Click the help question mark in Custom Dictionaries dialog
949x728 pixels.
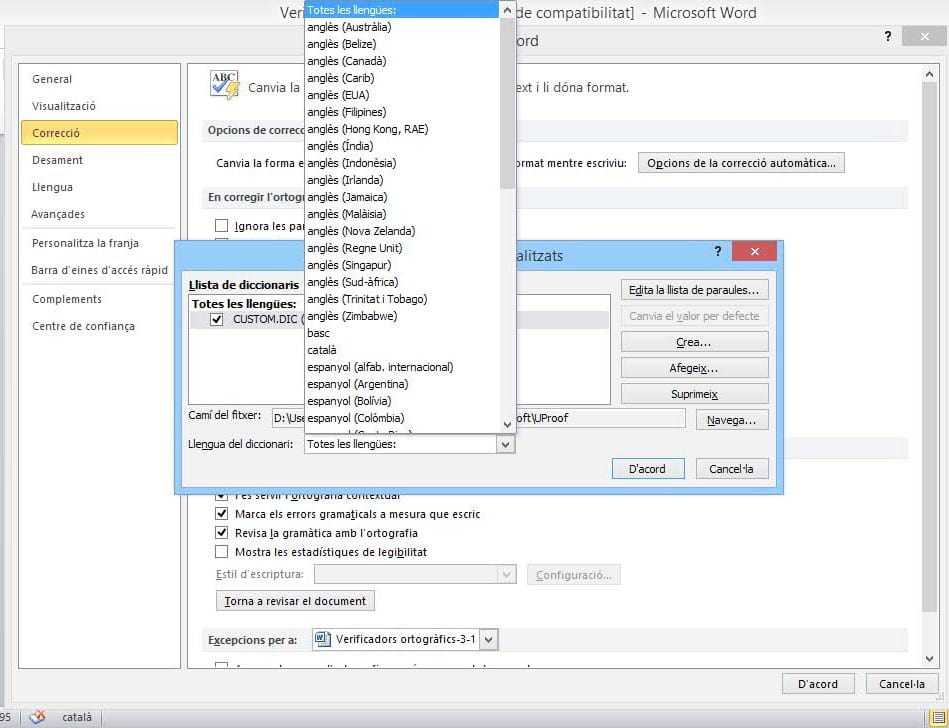718,251
